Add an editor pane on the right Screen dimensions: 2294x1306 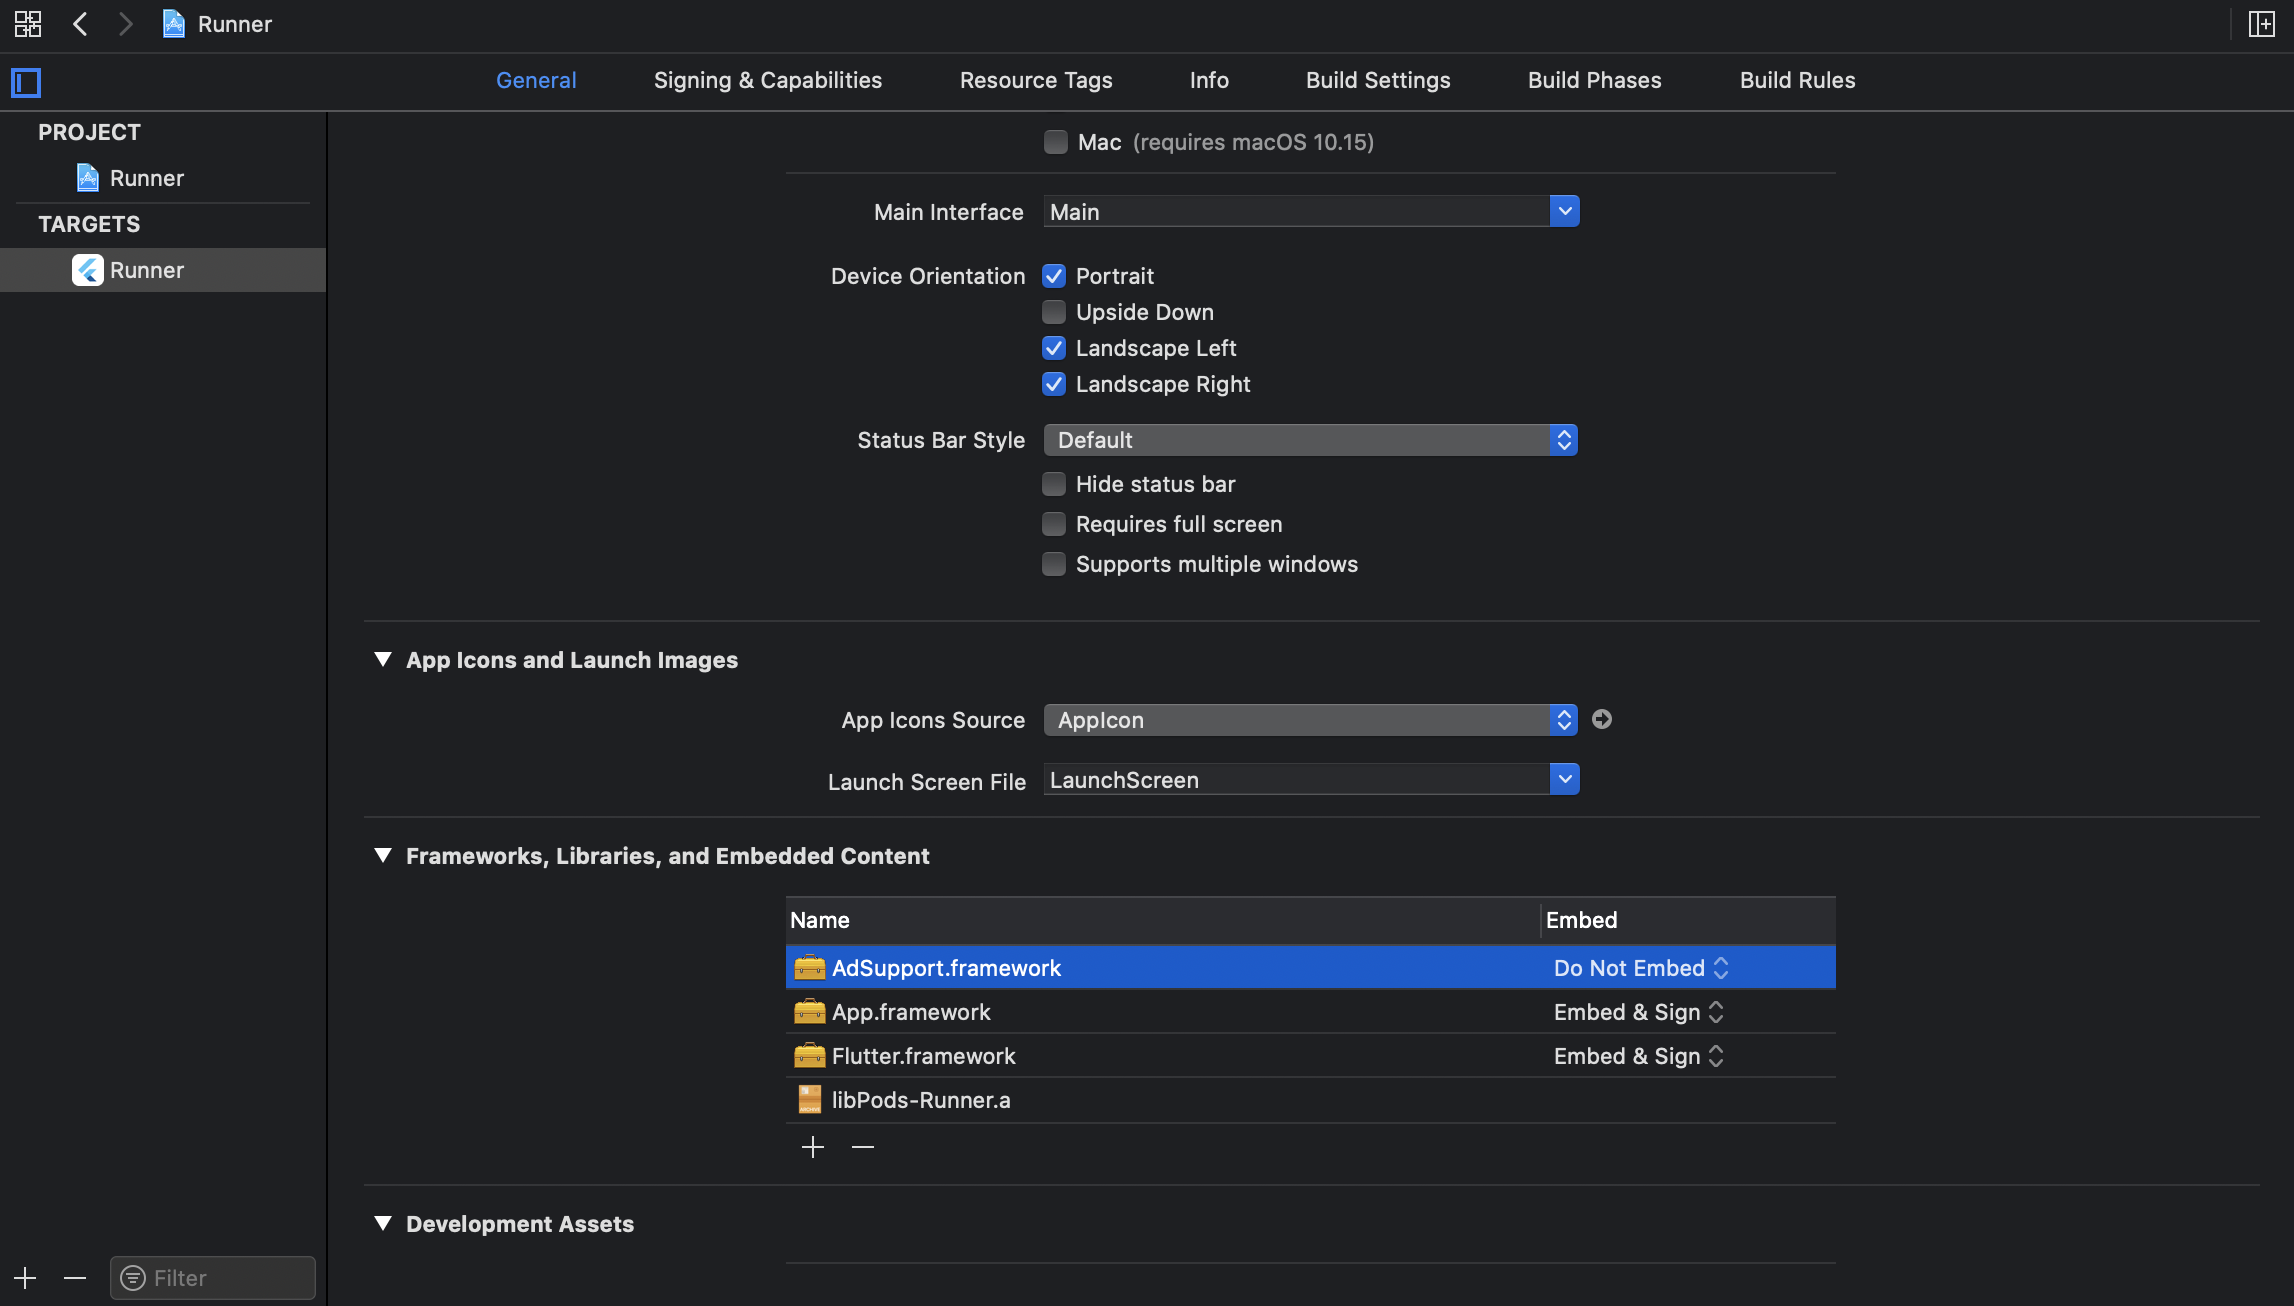(x=2261, y=24)
